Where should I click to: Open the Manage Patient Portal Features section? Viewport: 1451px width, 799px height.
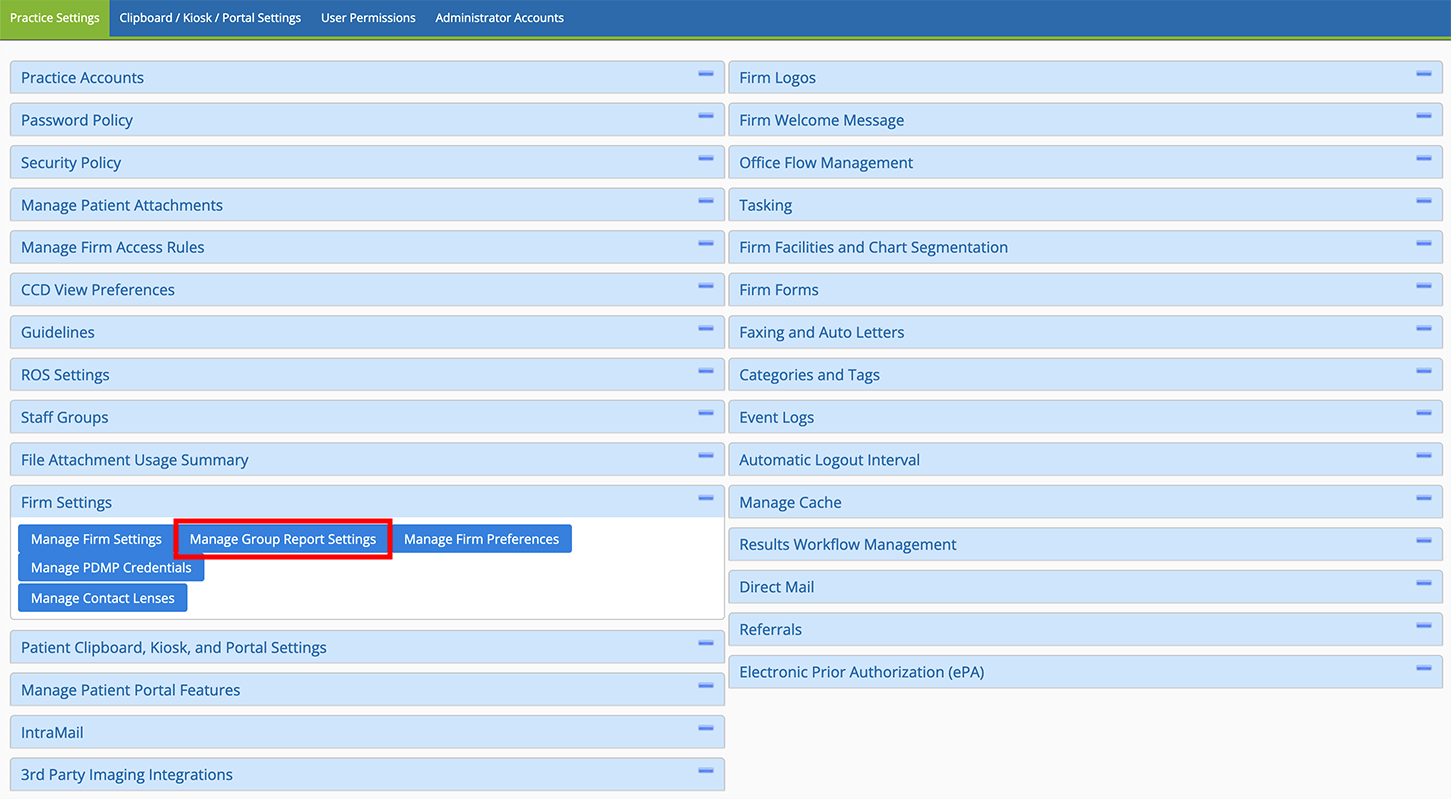(130, 690)
